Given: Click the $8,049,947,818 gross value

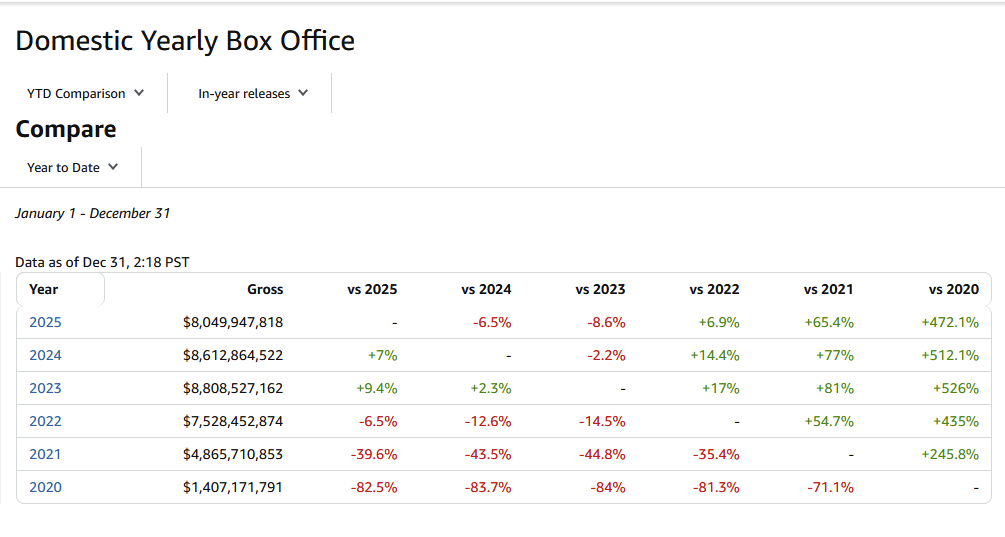Looking at the screenshot, I should click(x=233, y=322).
